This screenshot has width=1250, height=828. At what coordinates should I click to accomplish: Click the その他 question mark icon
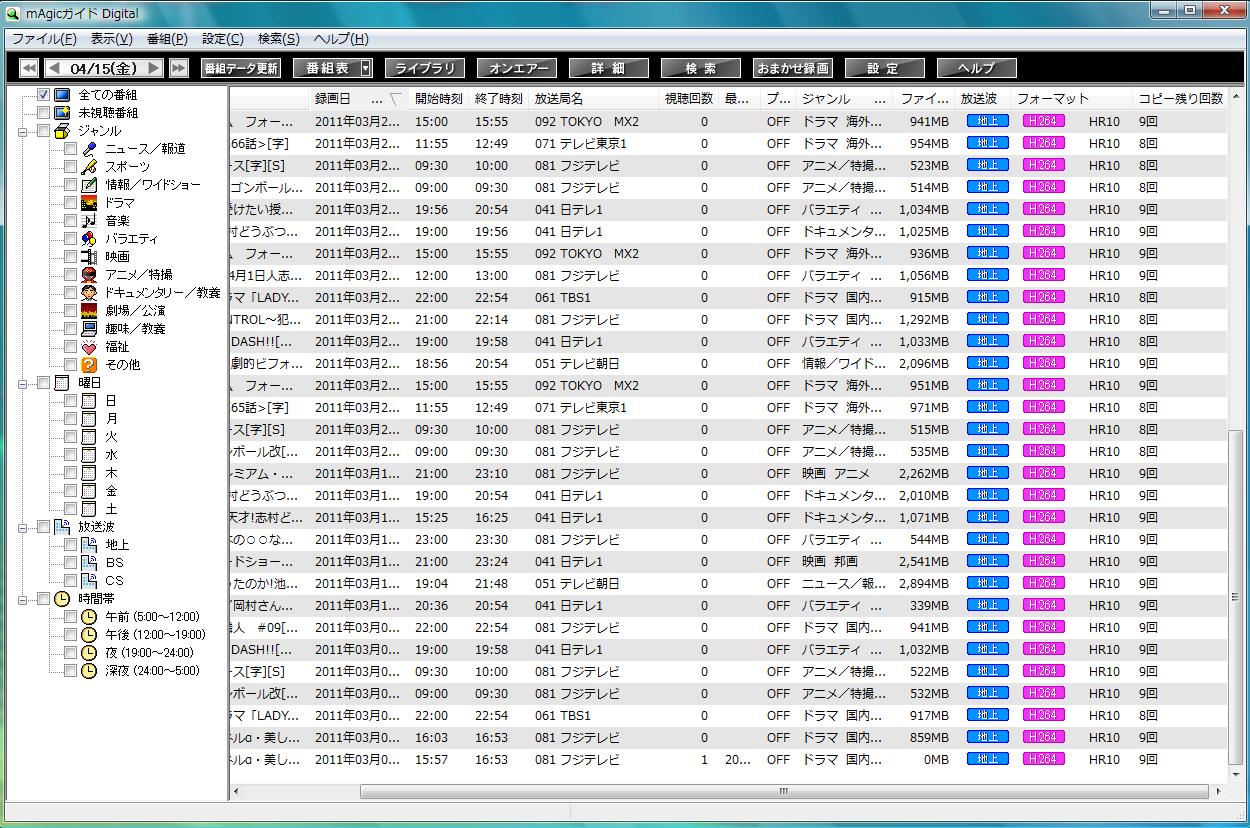pyautogui.click(x=89, y=365)
